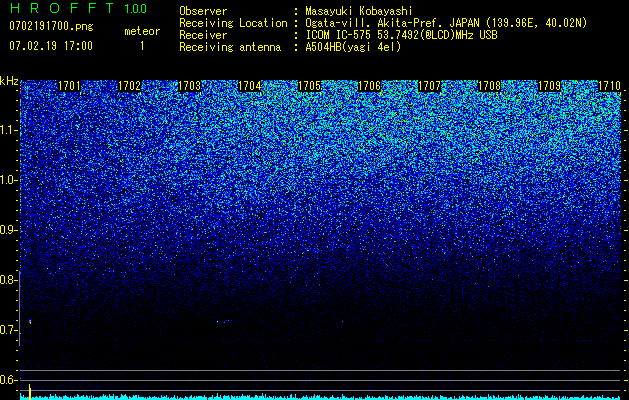Click the 1705 time marker

tap(309, 86)
